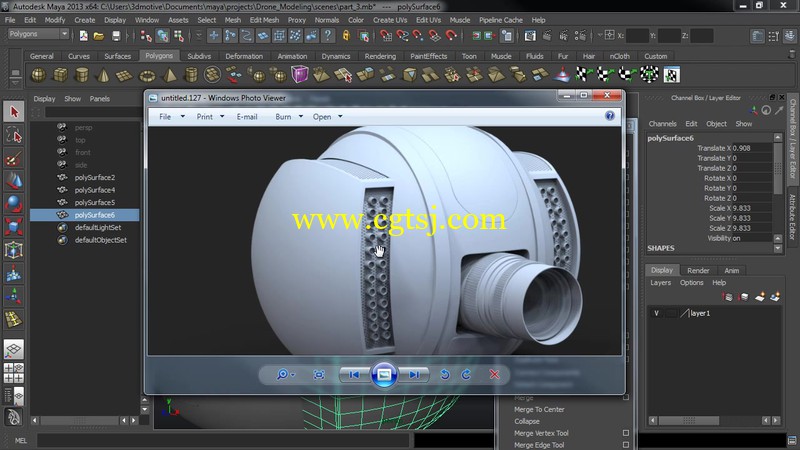Open the Edit Mesh menu
The image size is (800, 450).
pyautogui.click(x=264, y=20)
